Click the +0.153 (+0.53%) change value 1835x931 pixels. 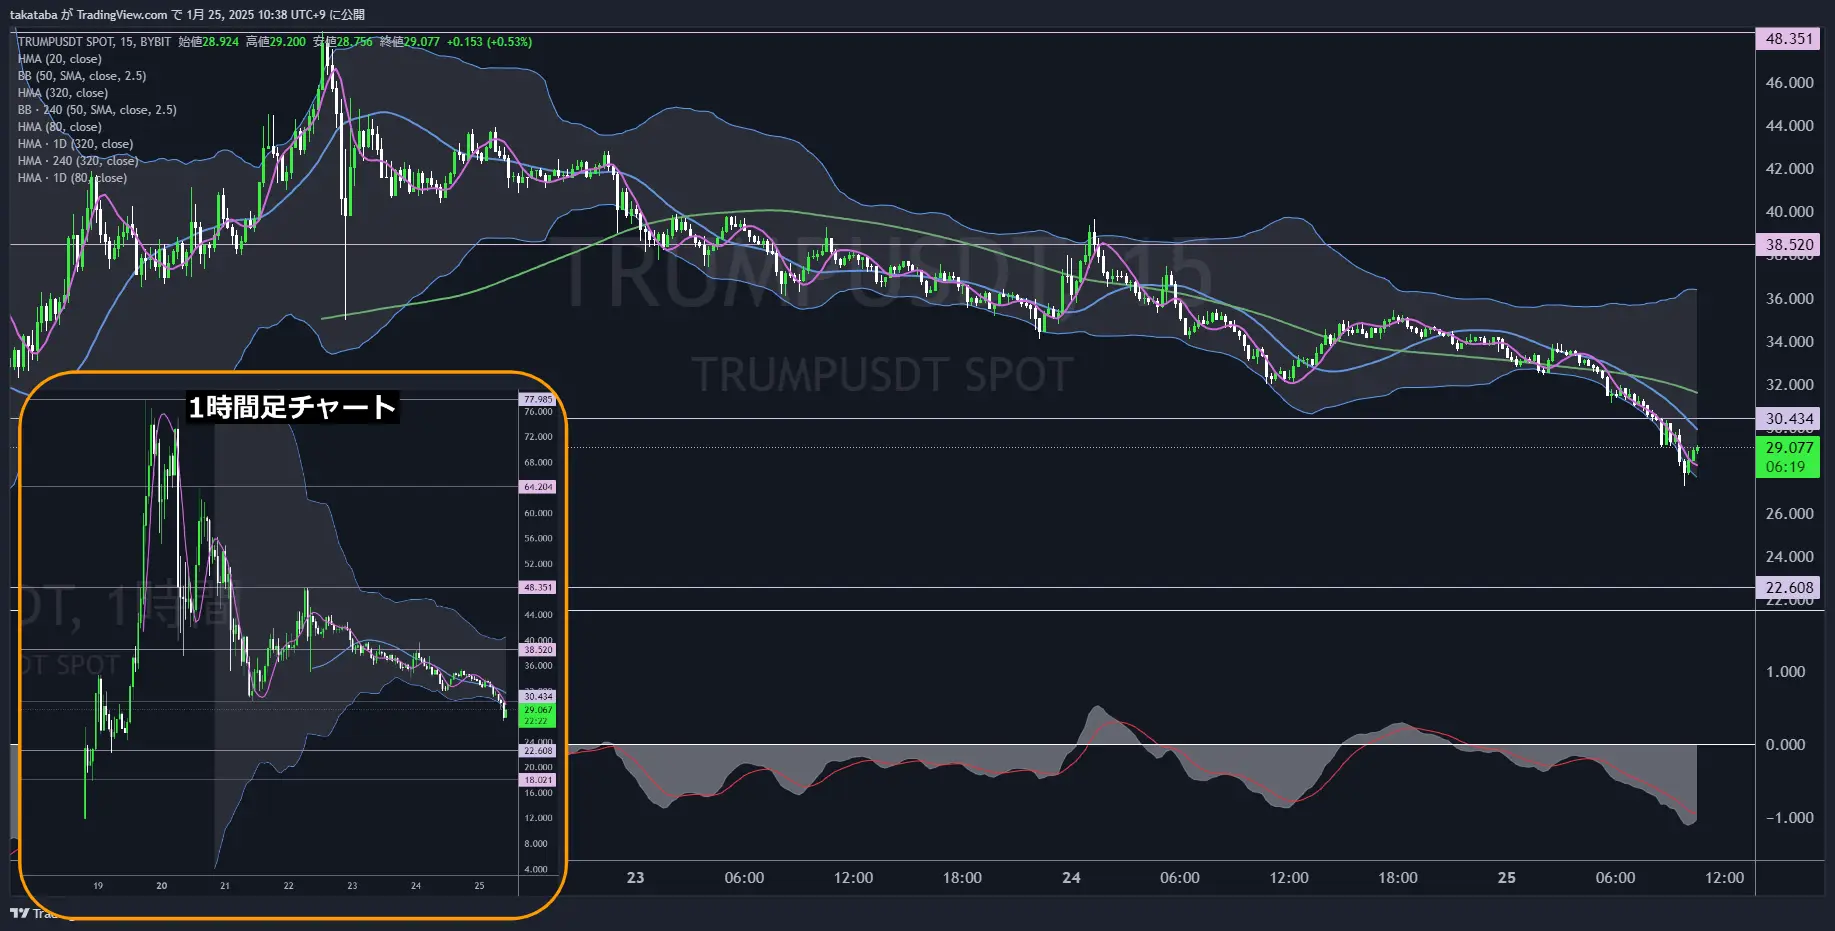pyautogui.click(x=489, y=42)
